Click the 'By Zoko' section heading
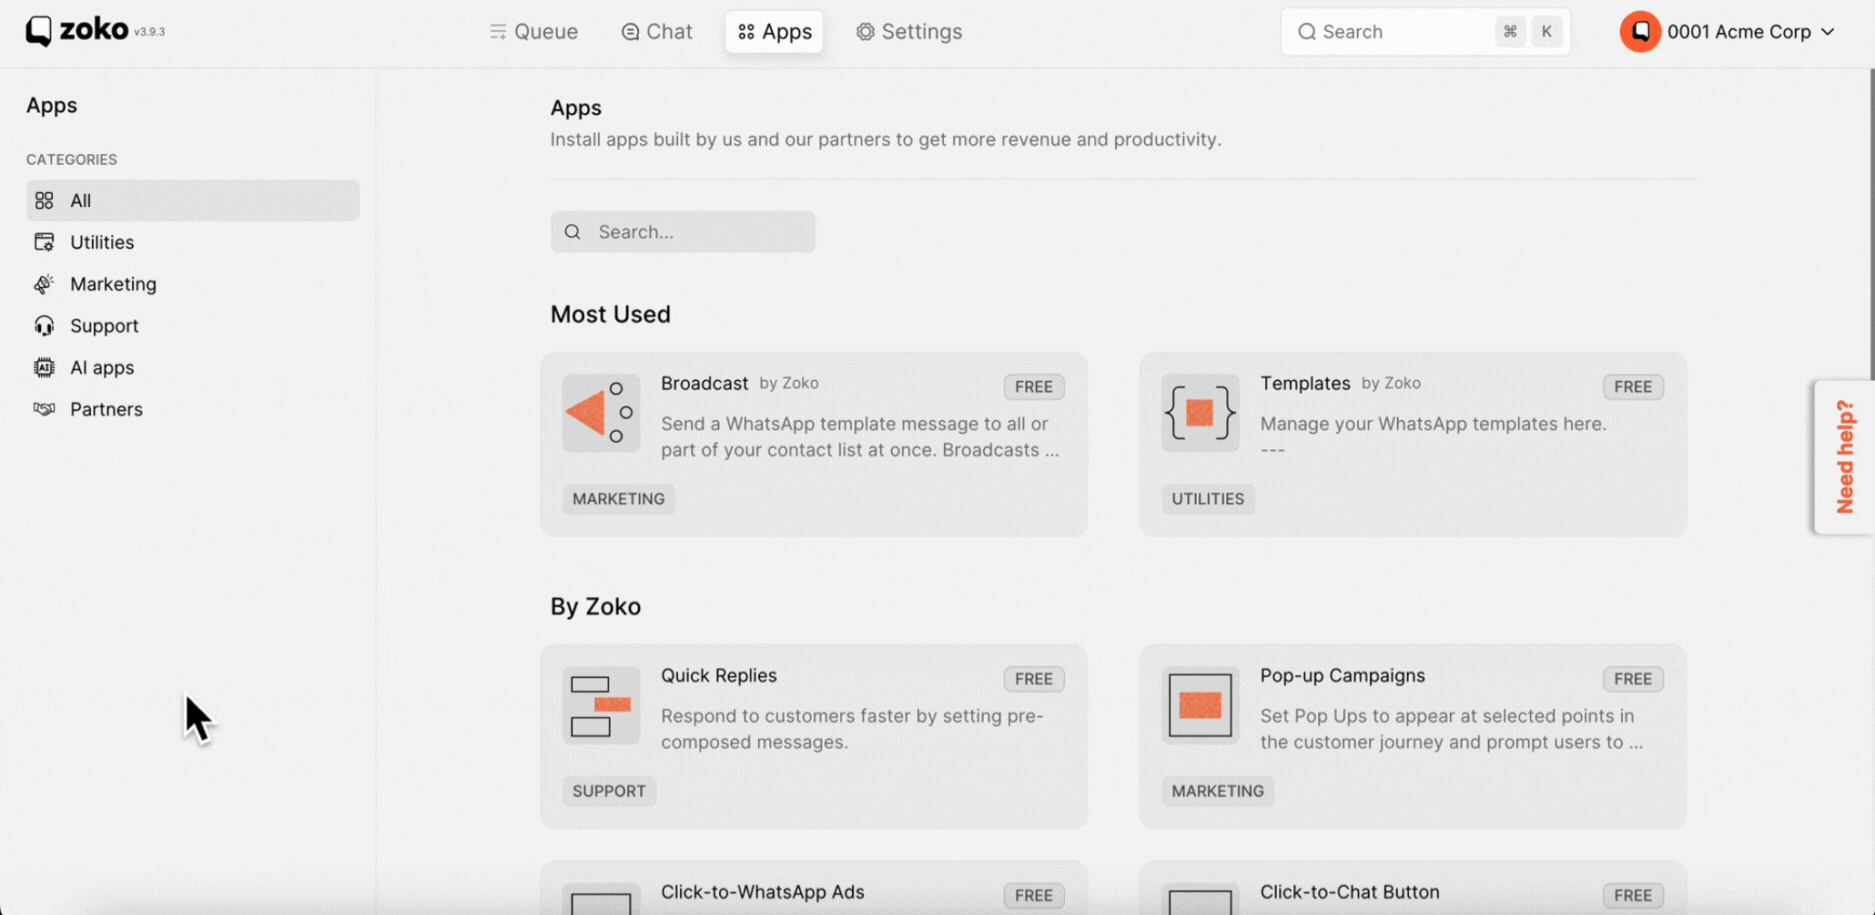The image size is (1875, 915). pos(595,607)
